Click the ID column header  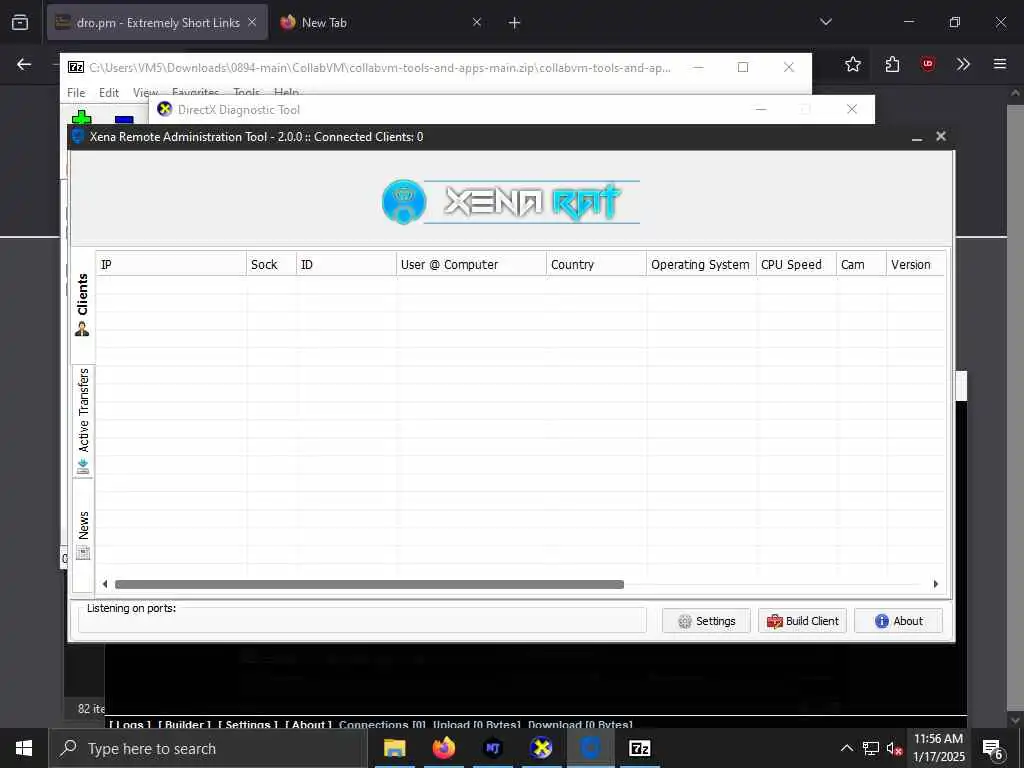click(346, 264)
